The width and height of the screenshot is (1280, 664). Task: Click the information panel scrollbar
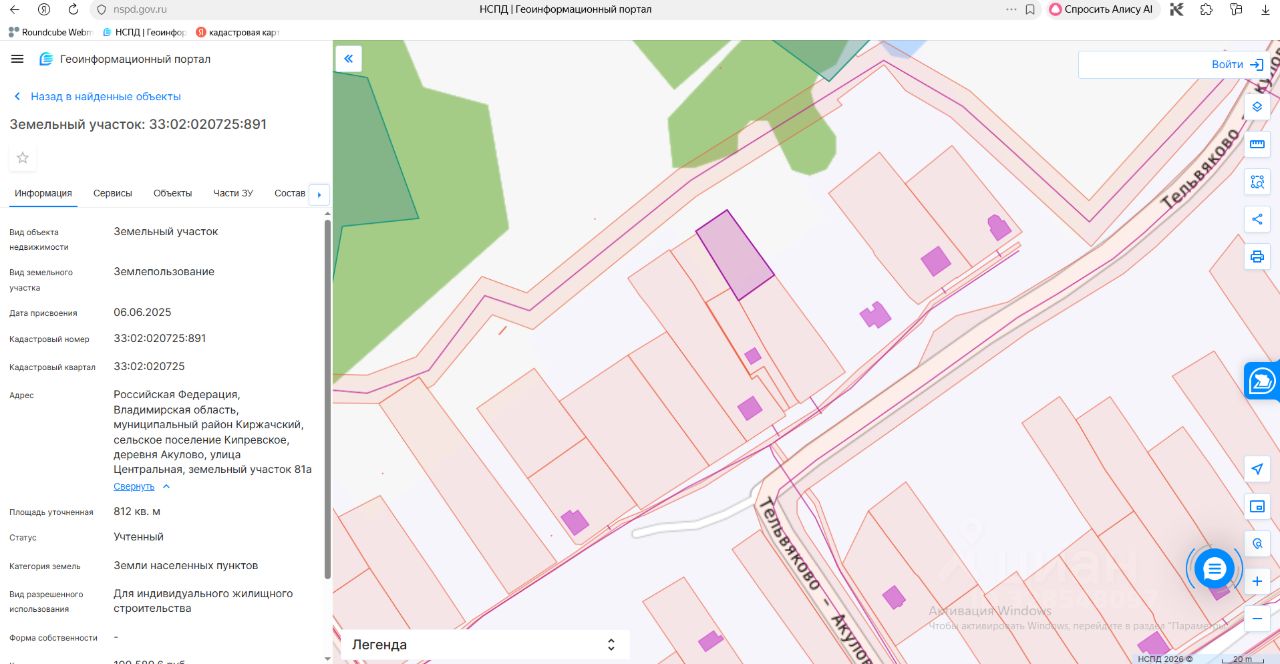[328, 398]
